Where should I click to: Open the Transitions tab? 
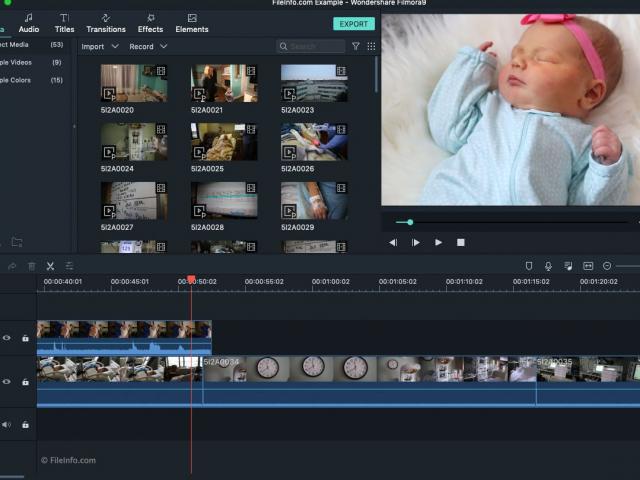[x=106, y=23]
